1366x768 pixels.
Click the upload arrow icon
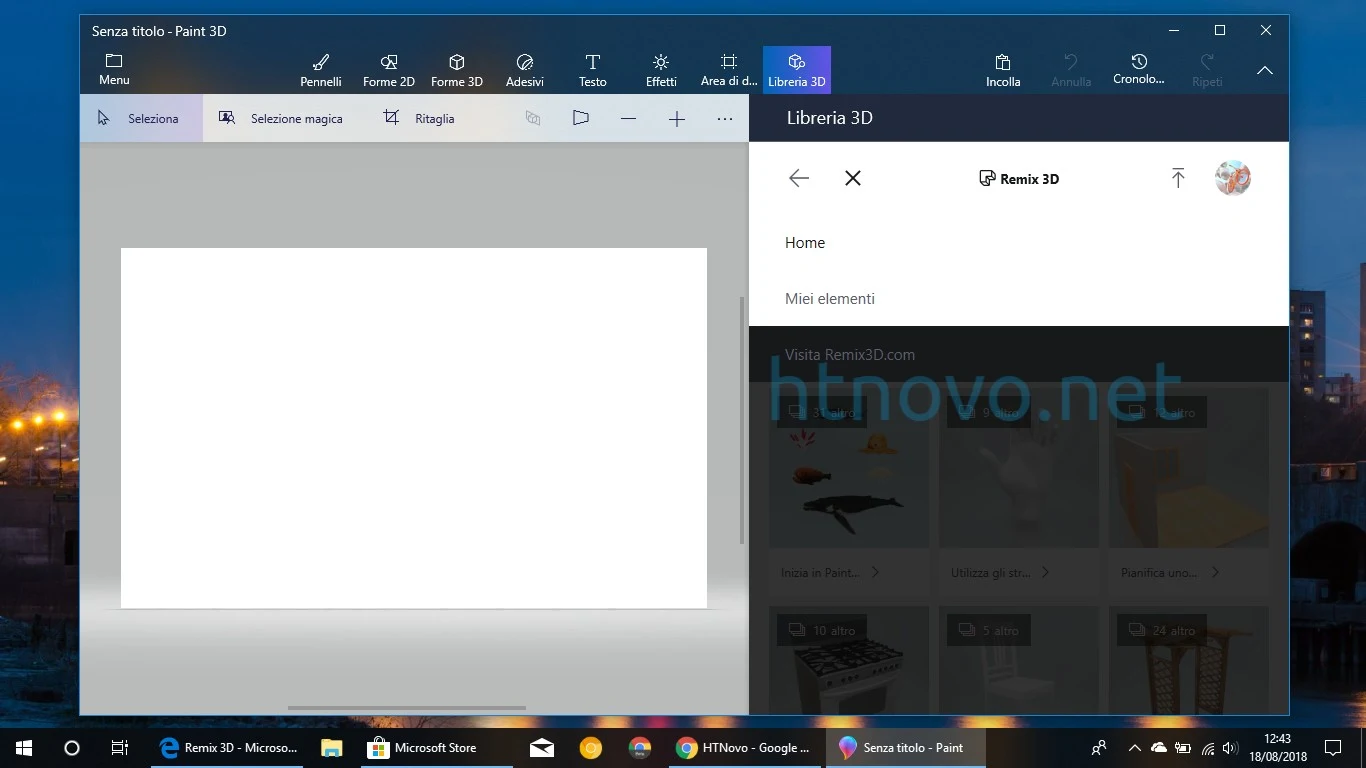coord(1178,178)
